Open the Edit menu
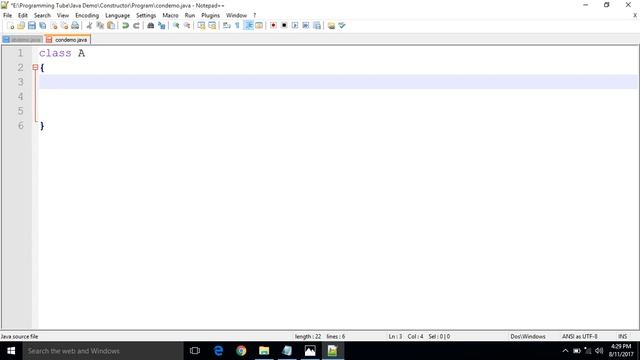This screenshot has height=360, width=640. coord(22,16)
